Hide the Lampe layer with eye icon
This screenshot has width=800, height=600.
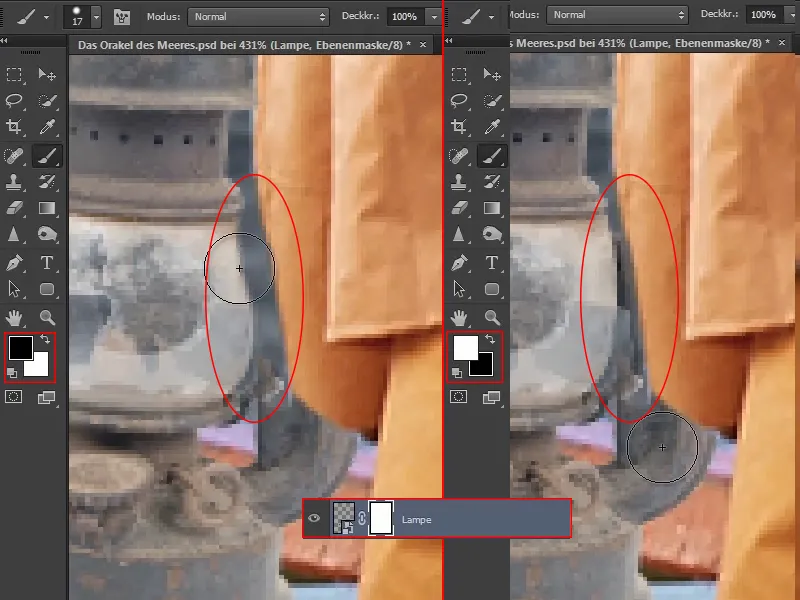[314, 519]
